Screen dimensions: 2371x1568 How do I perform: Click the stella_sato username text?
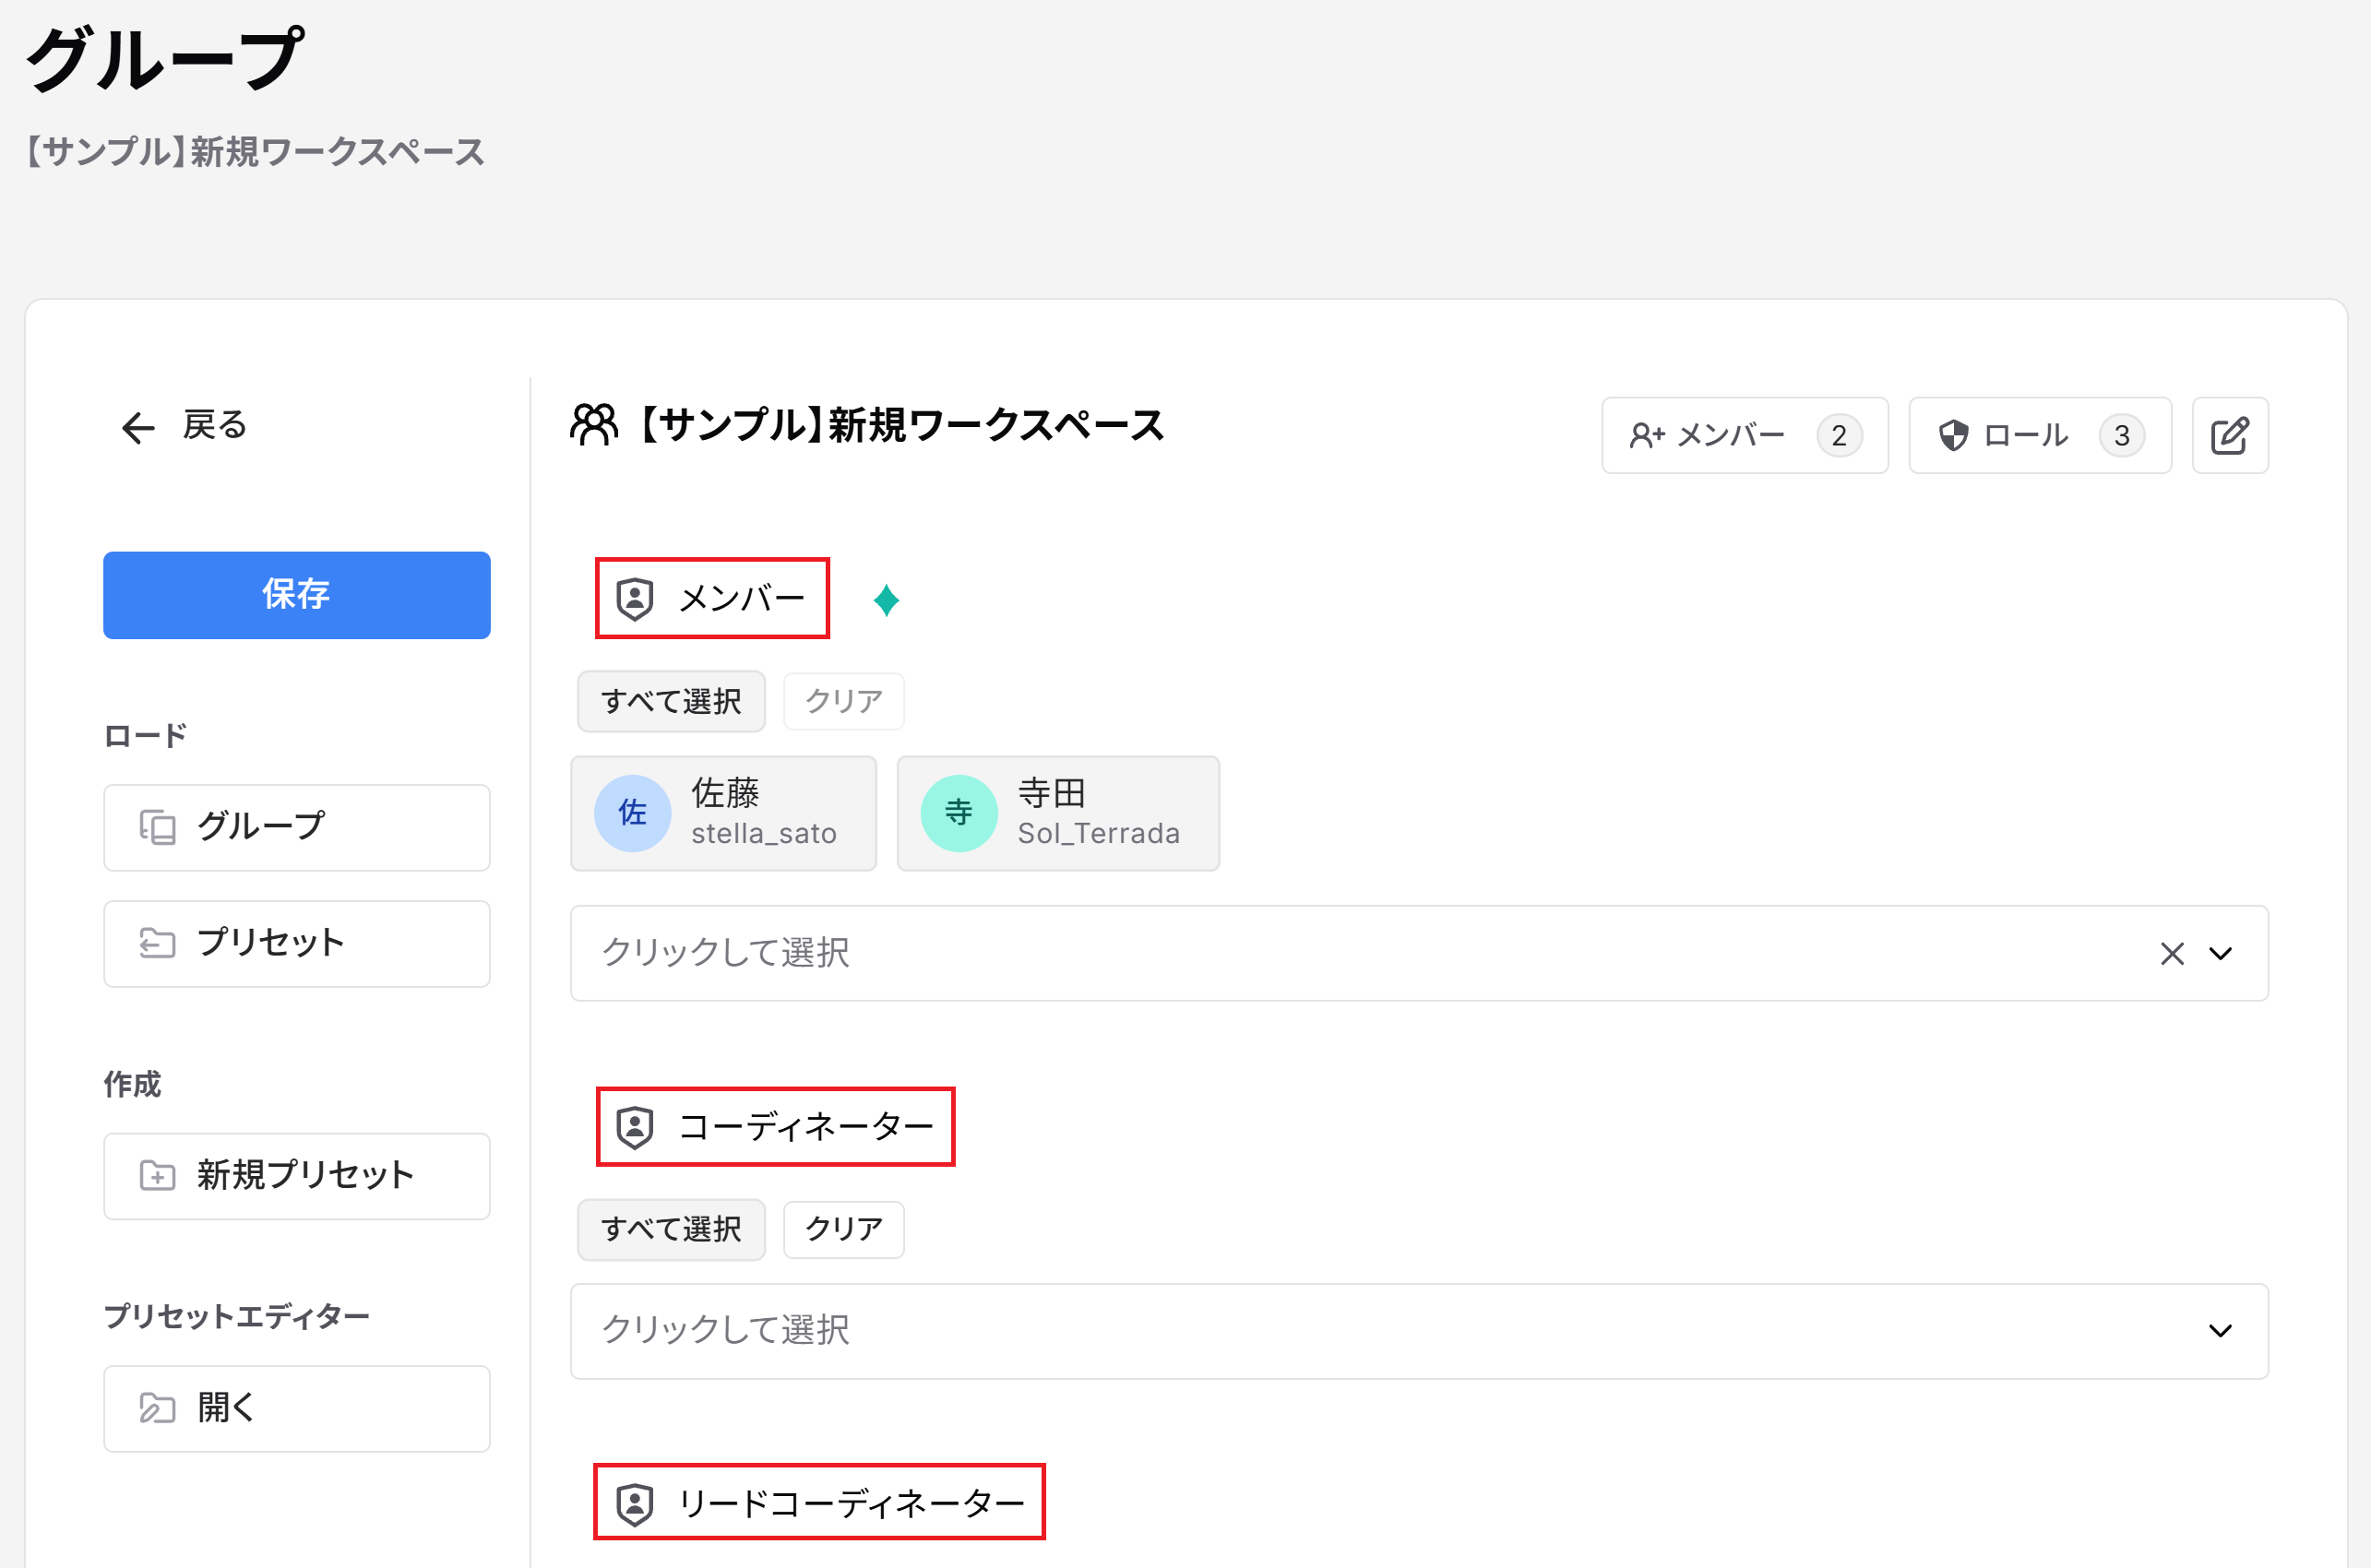coord(764,833)
